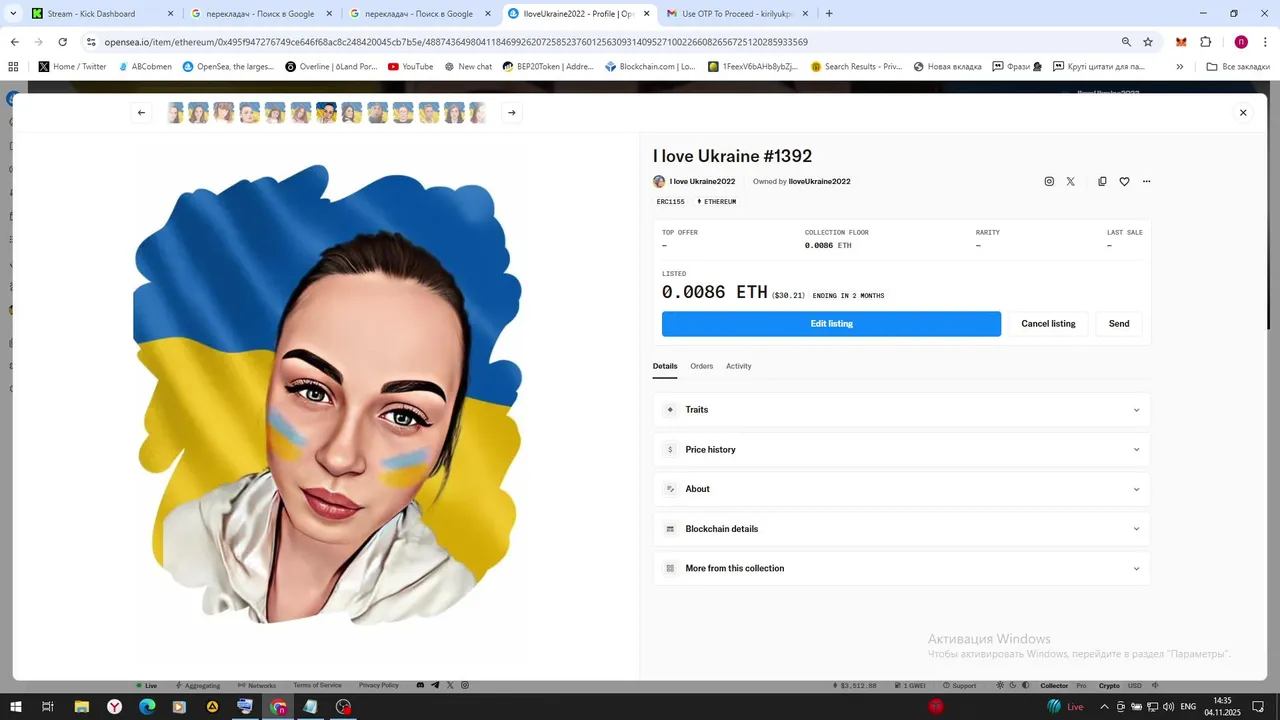Viewport: 1280px width, 720px height.
Task: Open the three-dots more options menu
Action: 1146,182
